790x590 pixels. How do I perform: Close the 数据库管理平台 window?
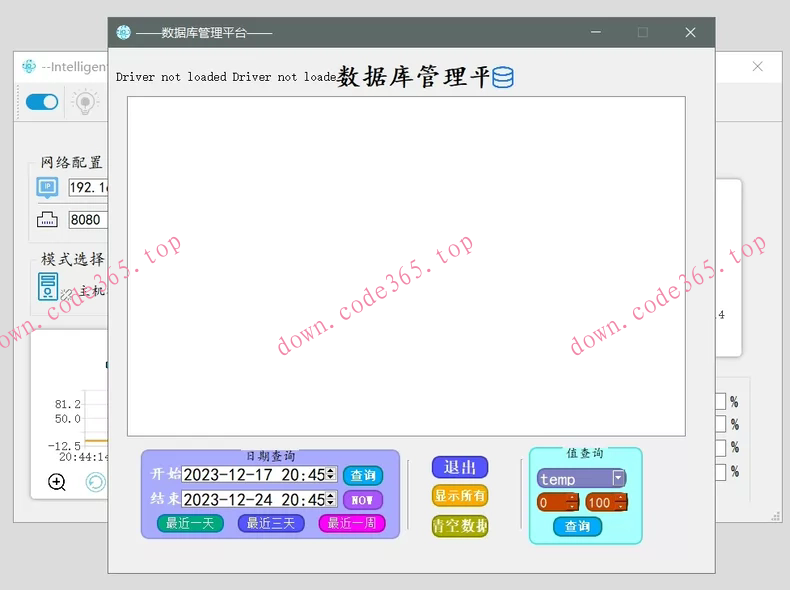point(690,32)
